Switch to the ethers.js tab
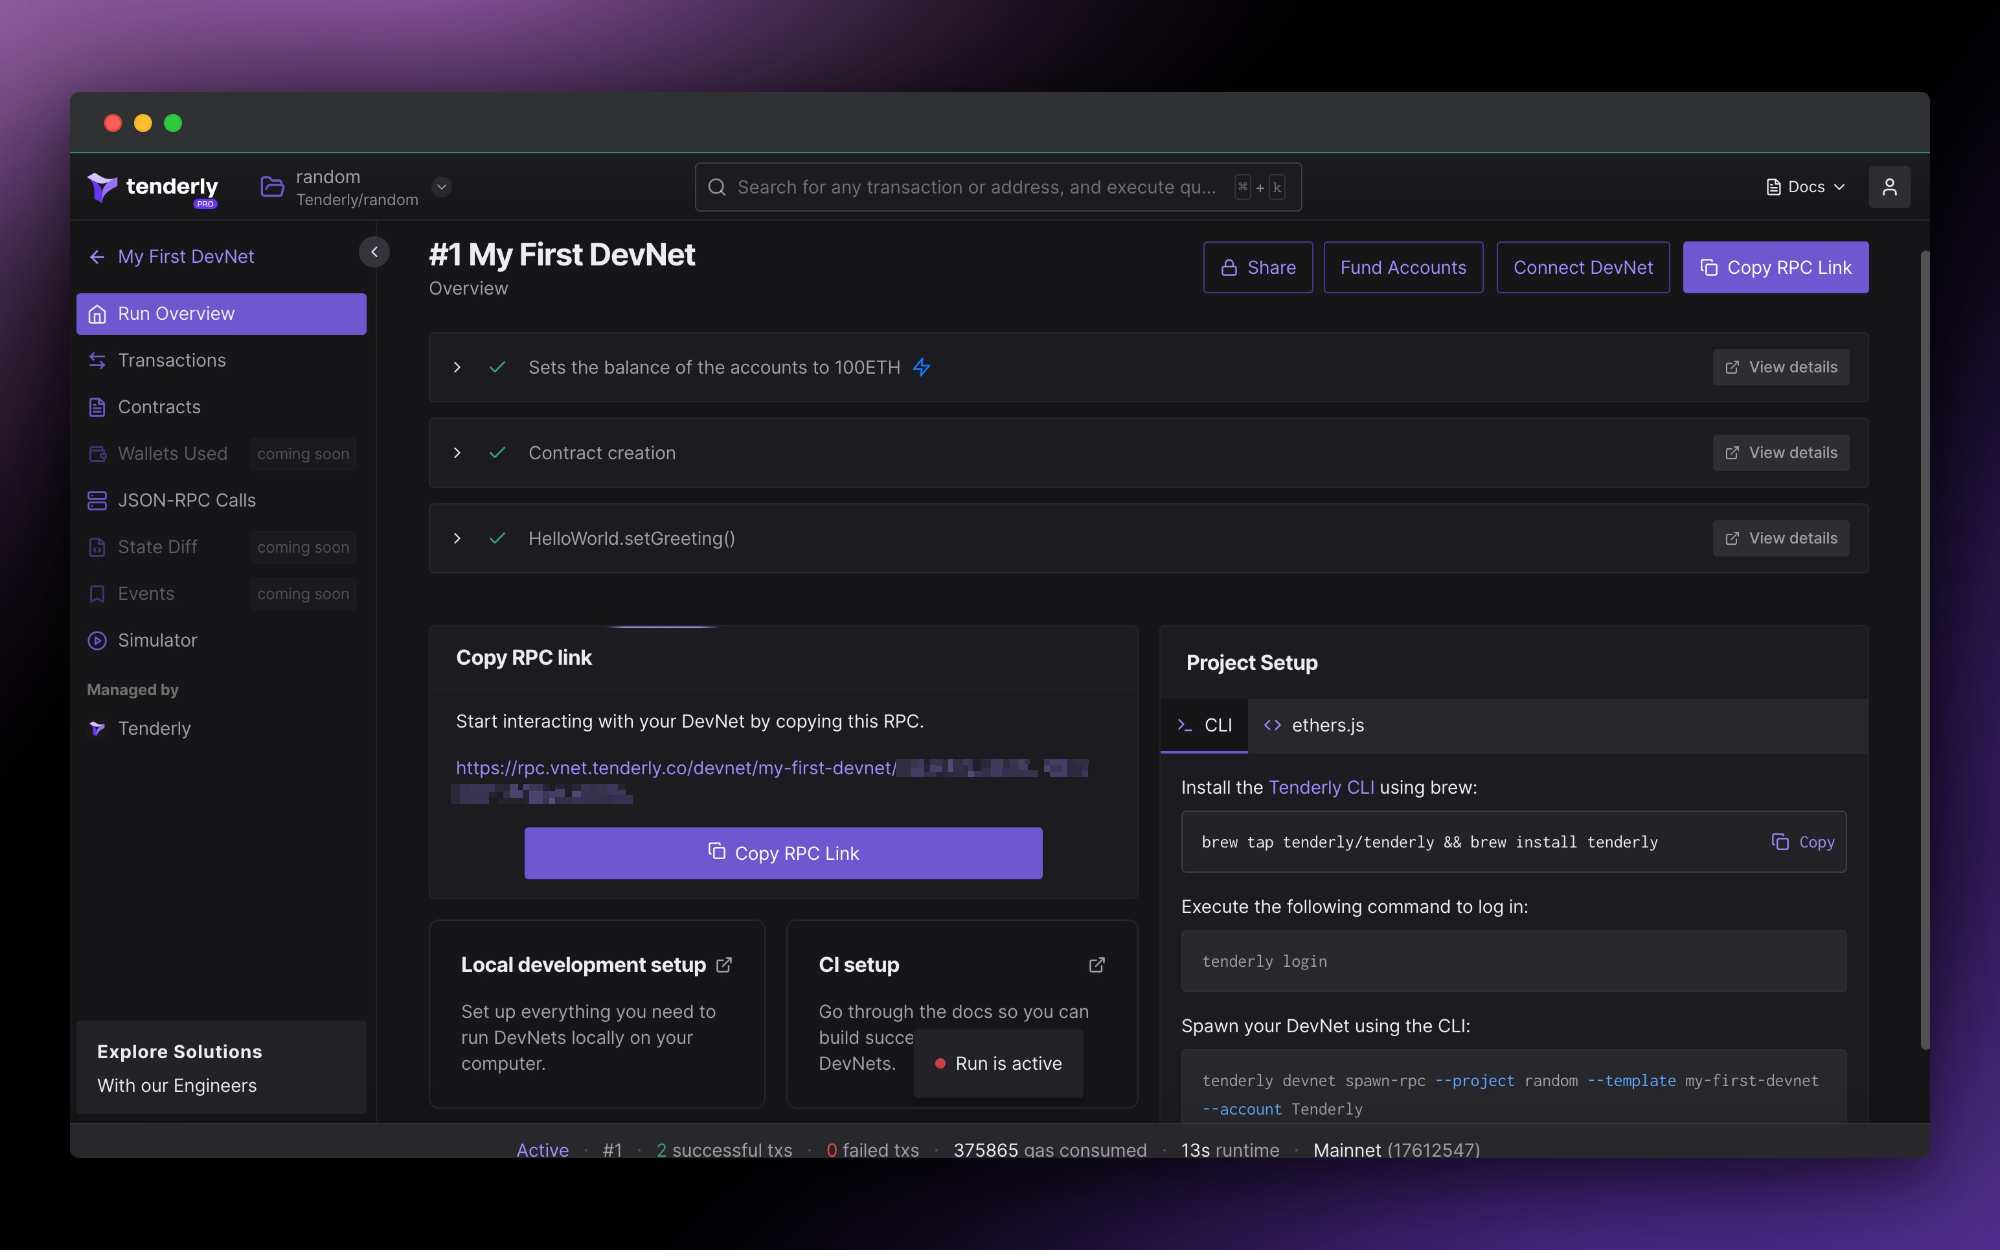The width and height of the screenshot is (2000, 1250). tap(1314, 725)
